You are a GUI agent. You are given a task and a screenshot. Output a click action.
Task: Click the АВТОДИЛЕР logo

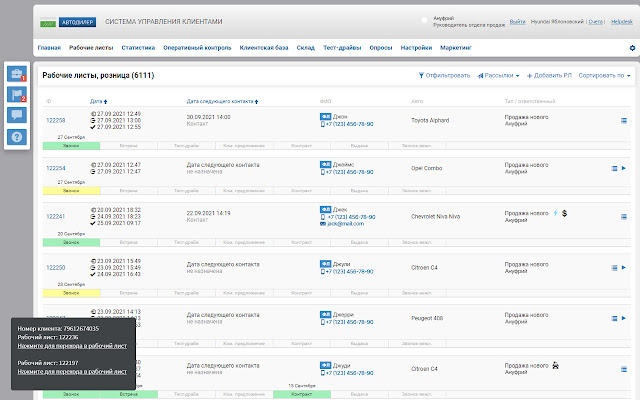point(78,22)
